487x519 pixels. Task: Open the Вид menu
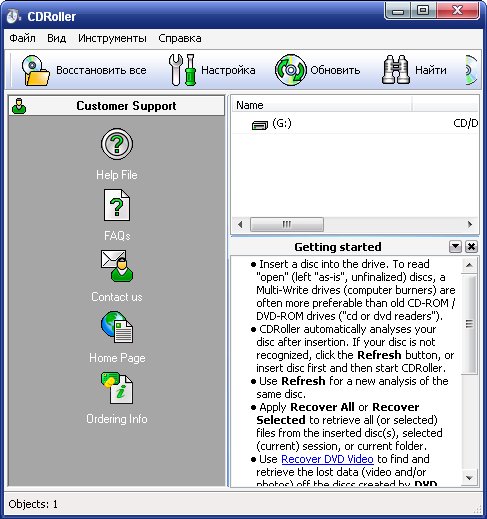[57, 38]
